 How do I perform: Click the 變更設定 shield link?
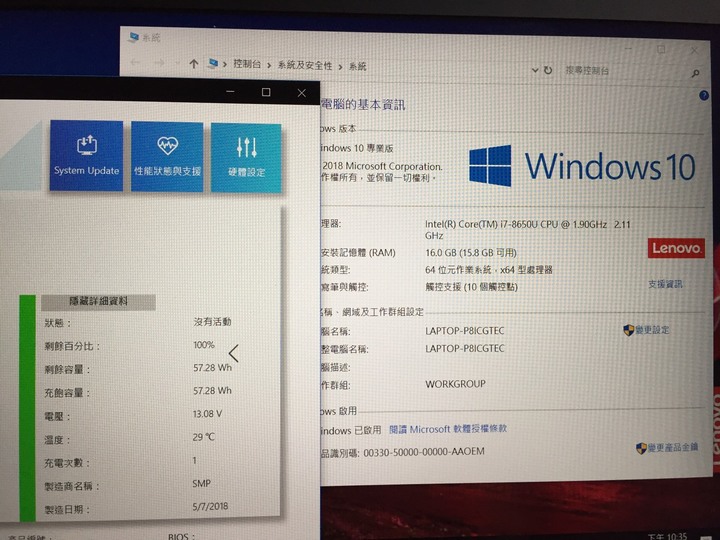pyautogui.click(x=647, y=330)
